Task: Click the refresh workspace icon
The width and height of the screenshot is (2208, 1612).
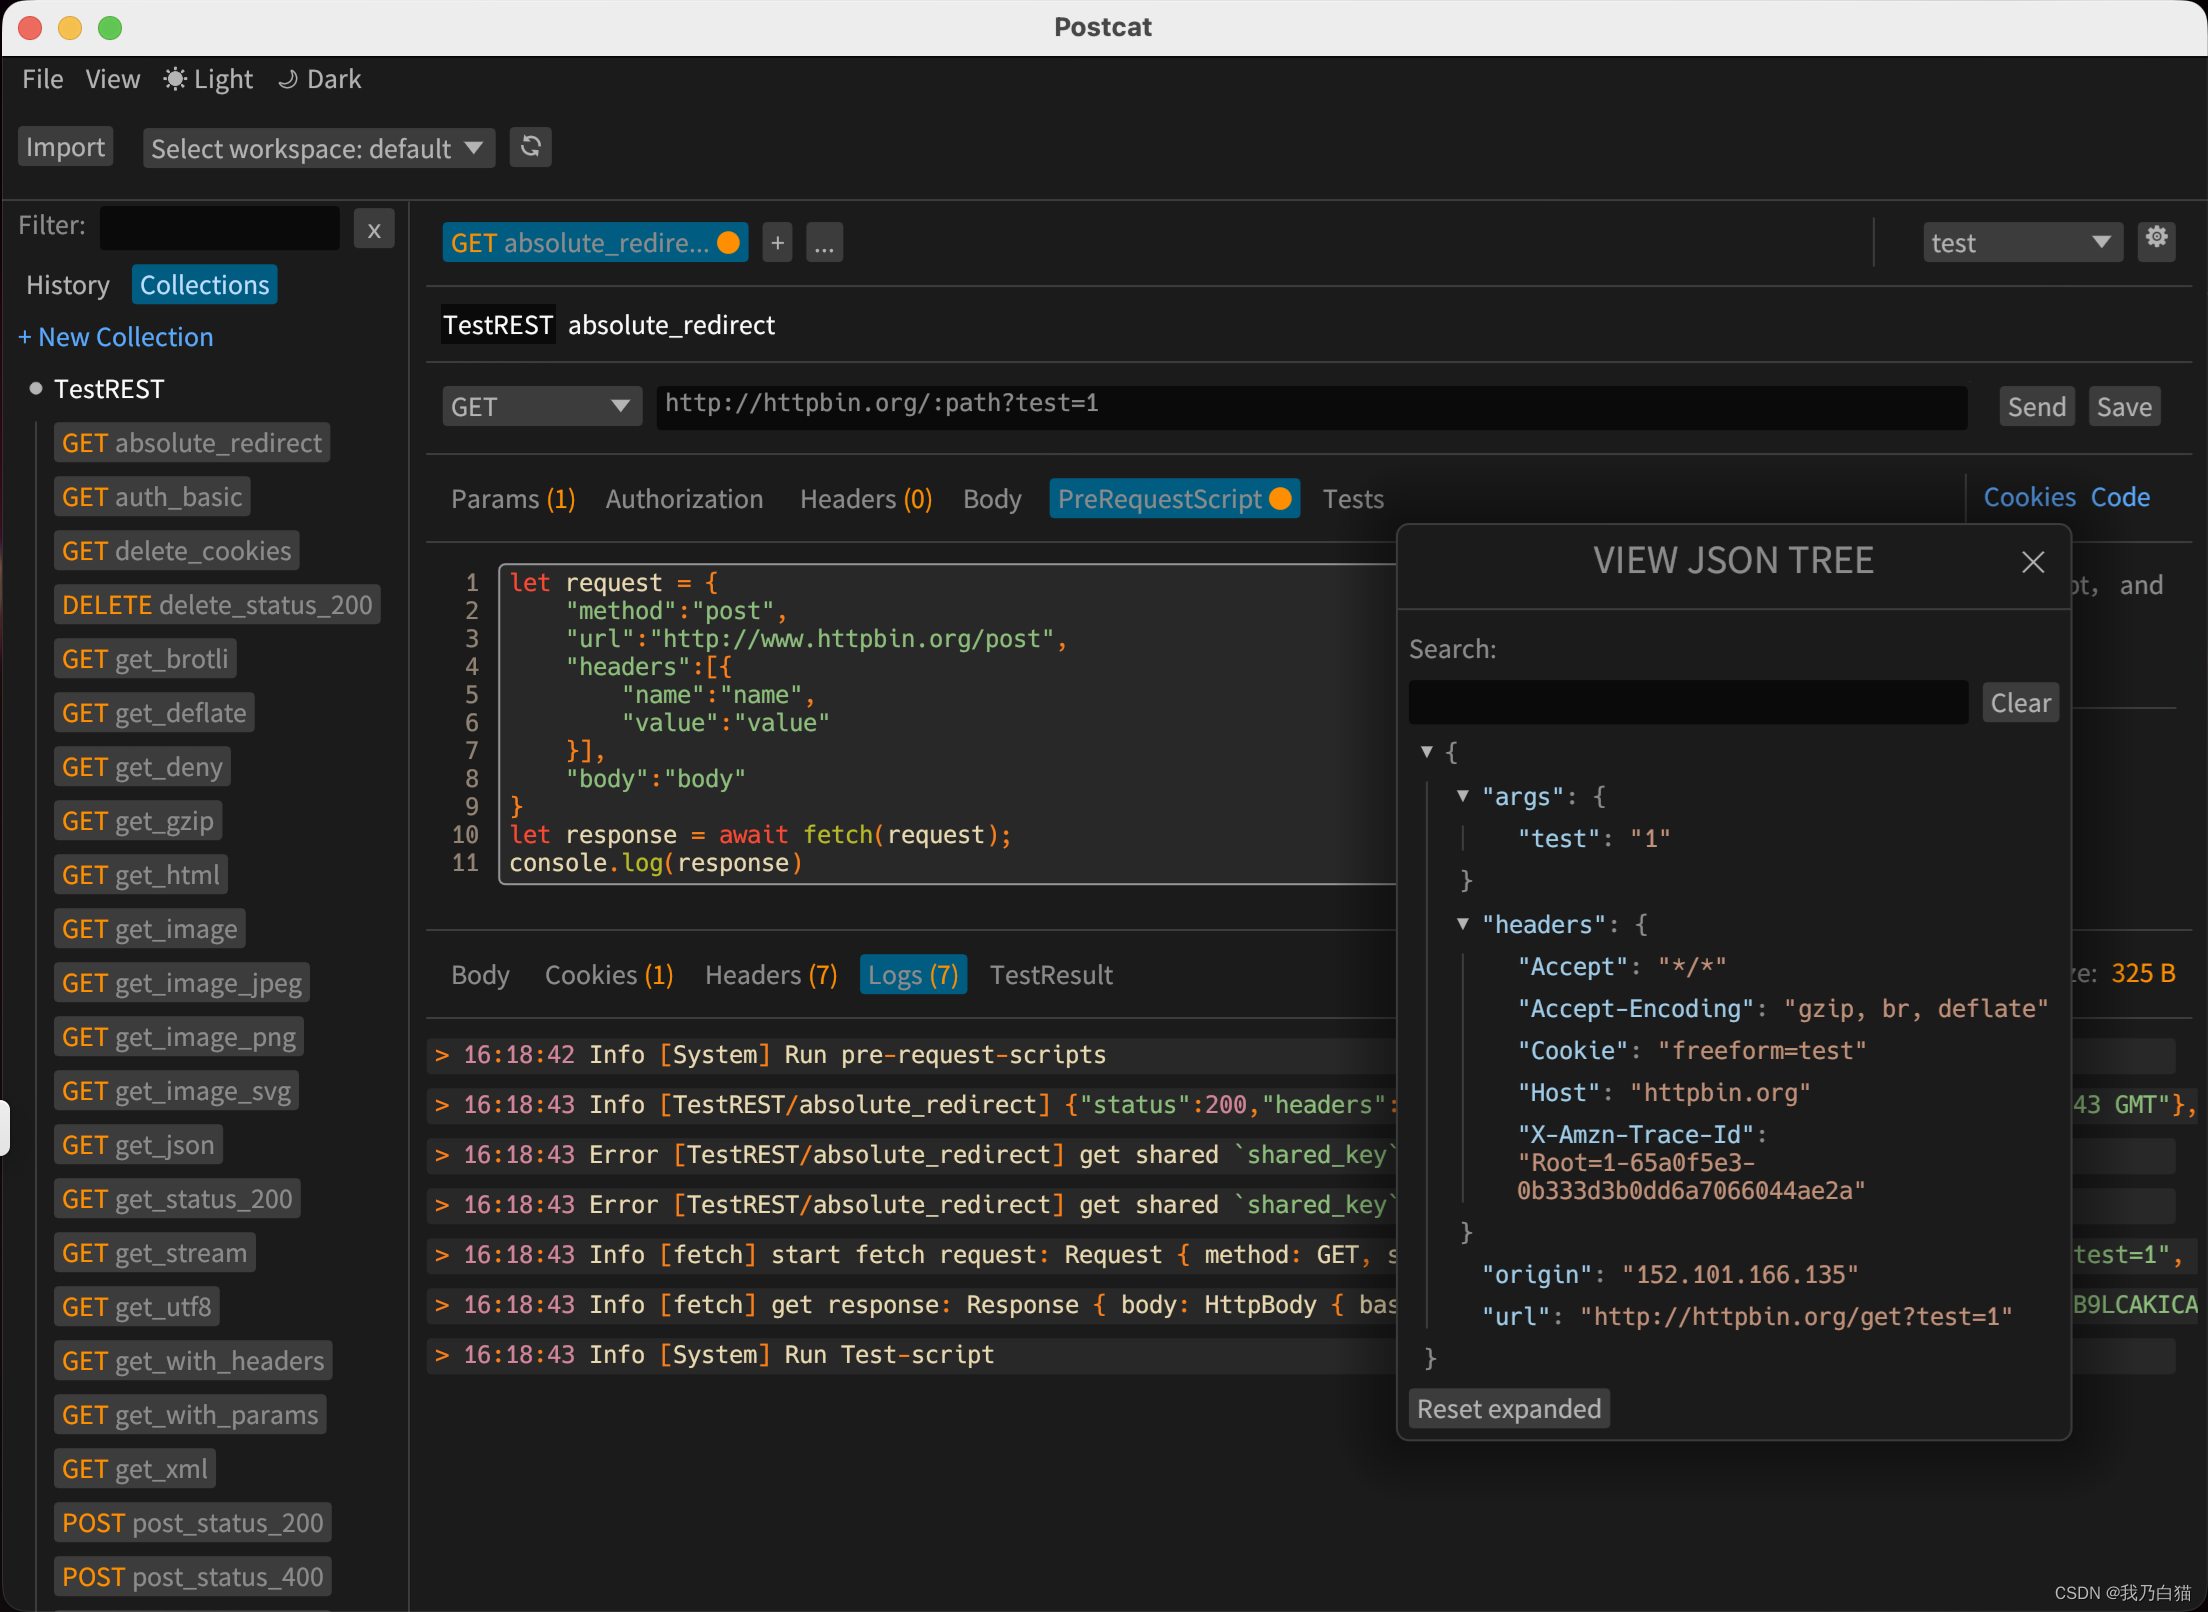Action: pyautogui.click(x=531, y=147)
